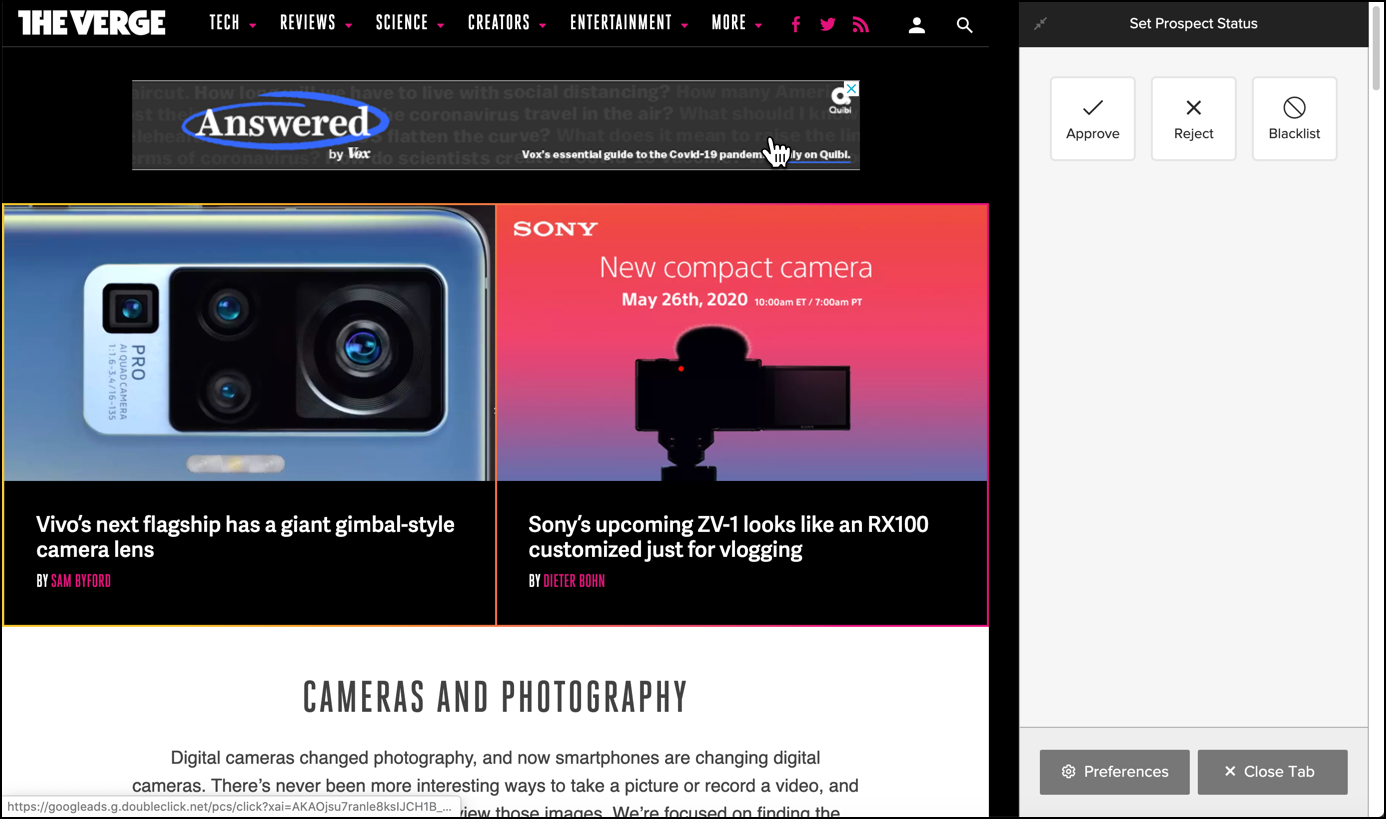Screen dimensions: 1386x819
Task: Open the Science menu
Action: 409,23
